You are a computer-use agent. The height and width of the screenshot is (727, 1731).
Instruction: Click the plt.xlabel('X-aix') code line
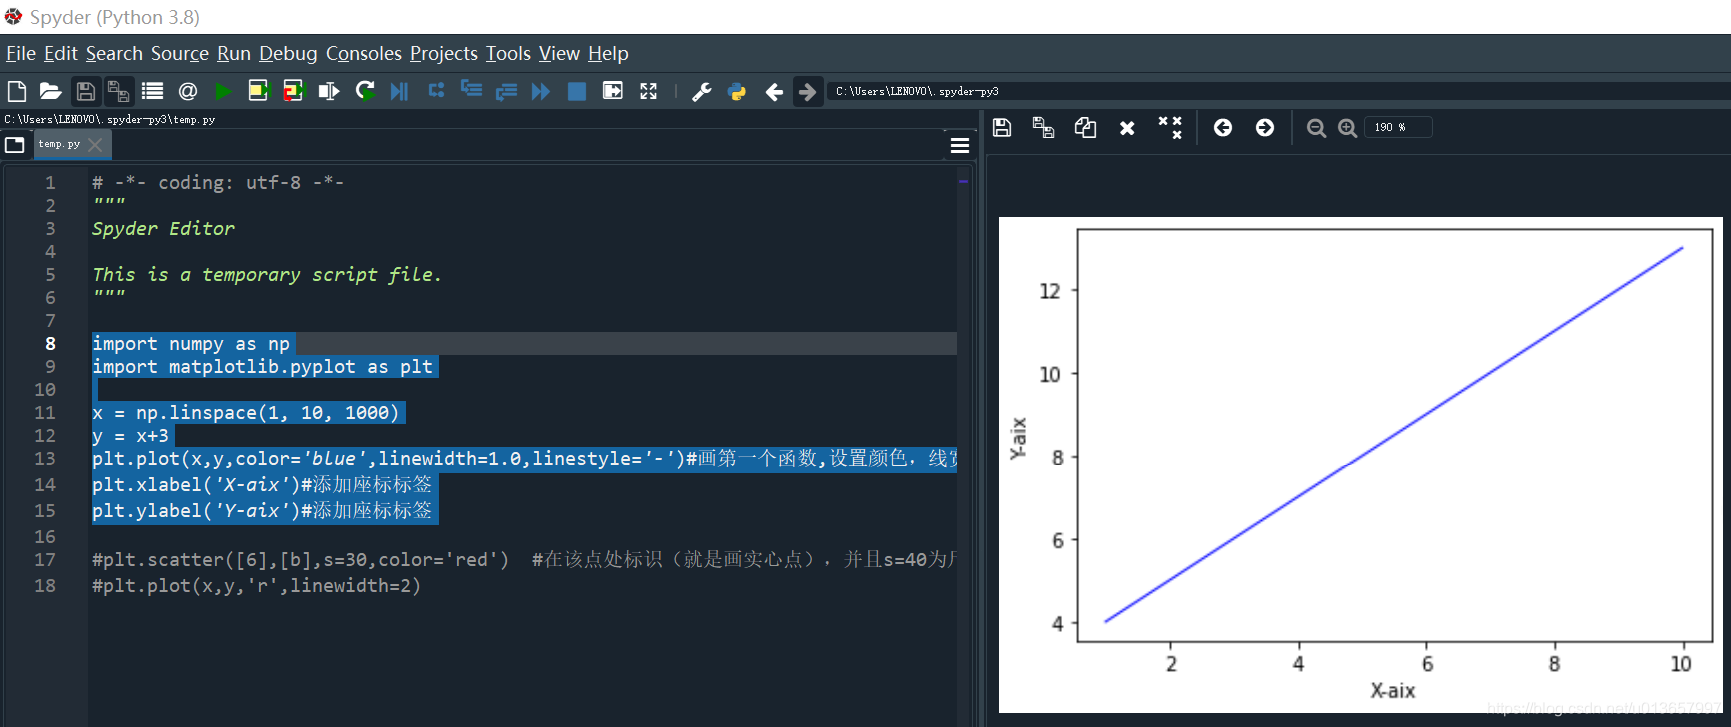pyautogui.click(x=262, y=484)
